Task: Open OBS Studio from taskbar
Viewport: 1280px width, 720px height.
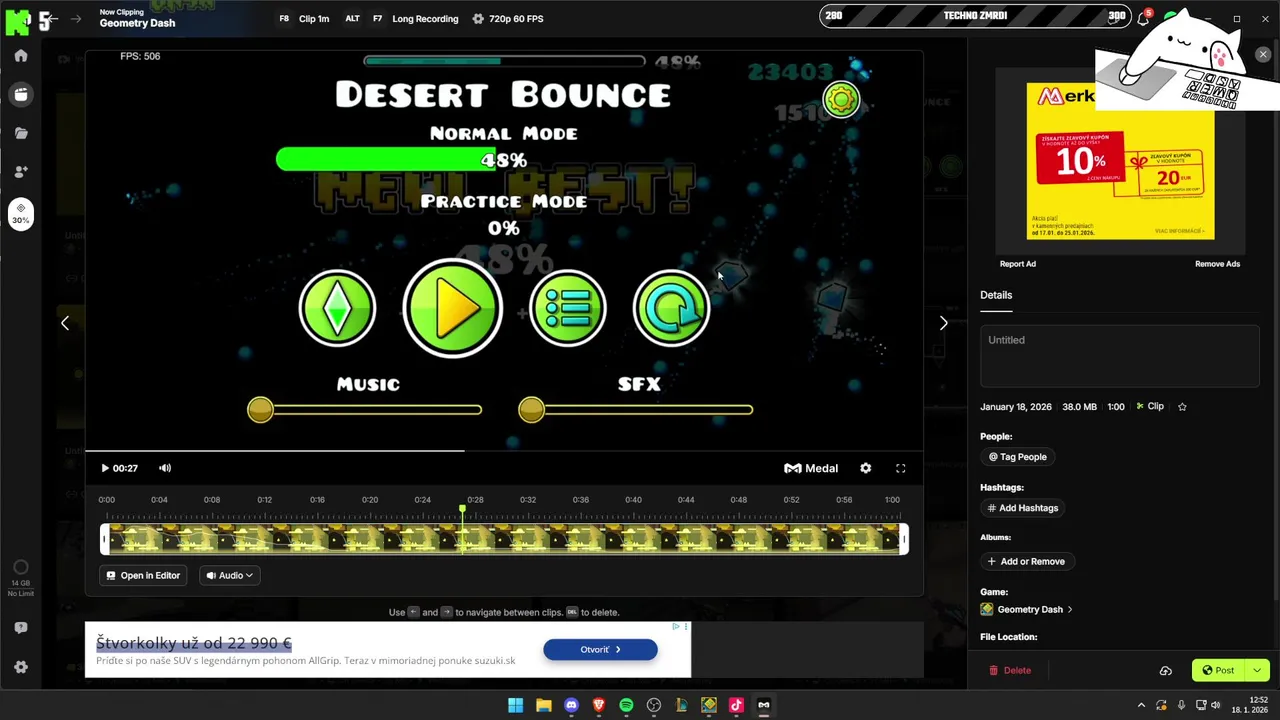Action: (x=654, y=705)
